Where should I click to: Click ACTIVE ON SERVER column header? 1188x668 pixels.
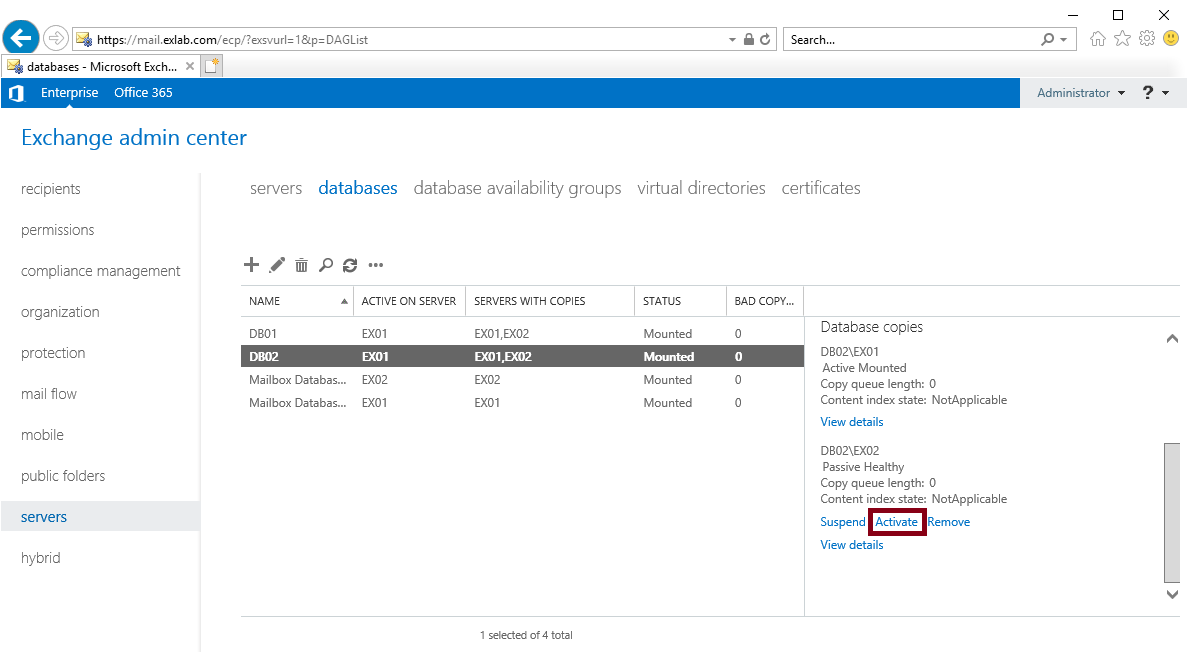[408, 301]
